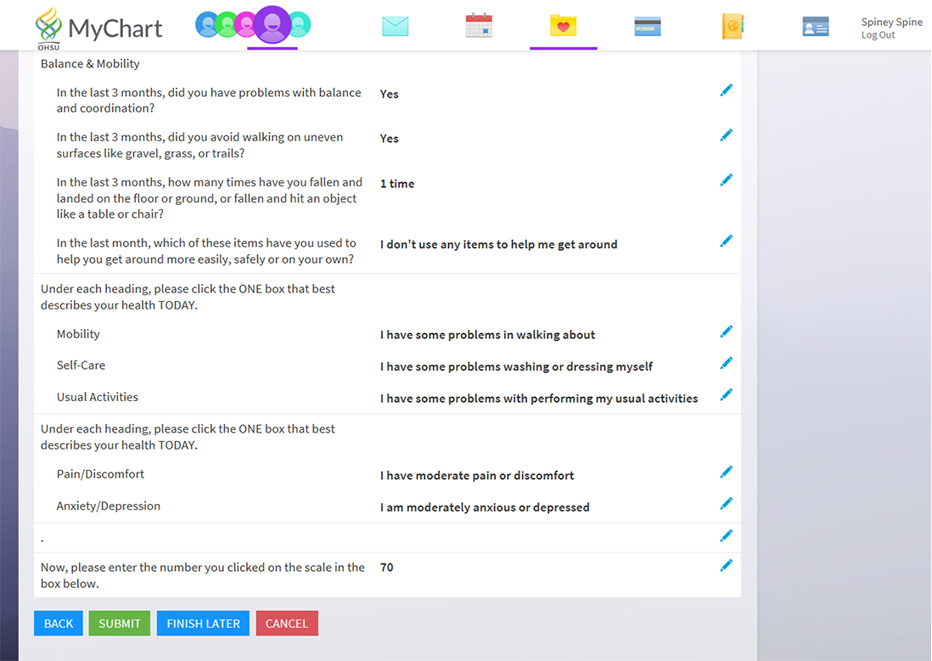Edit the Pain/Discomfort answer pencil
This screenshot has height=661, width=932.
tap(726, 472)
